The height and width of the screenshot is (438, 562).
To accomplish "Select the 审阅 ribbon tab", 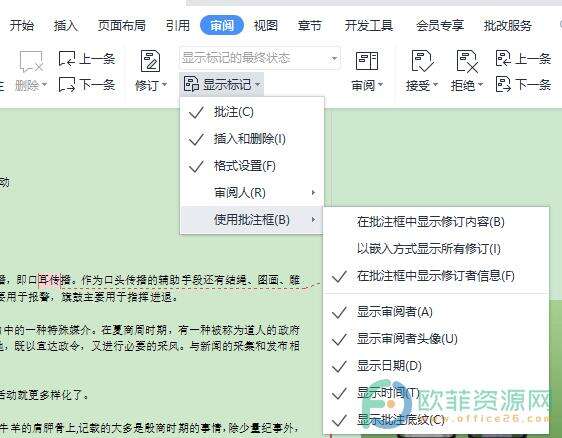I will (x=222, y=25).
